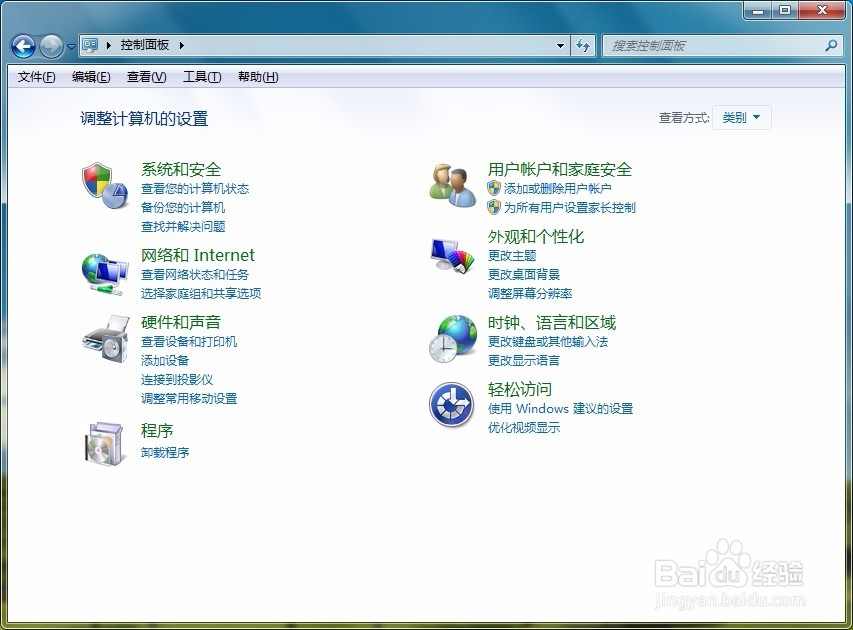
Task: Open the 文件(F) menu
Action: click(36, 77)
